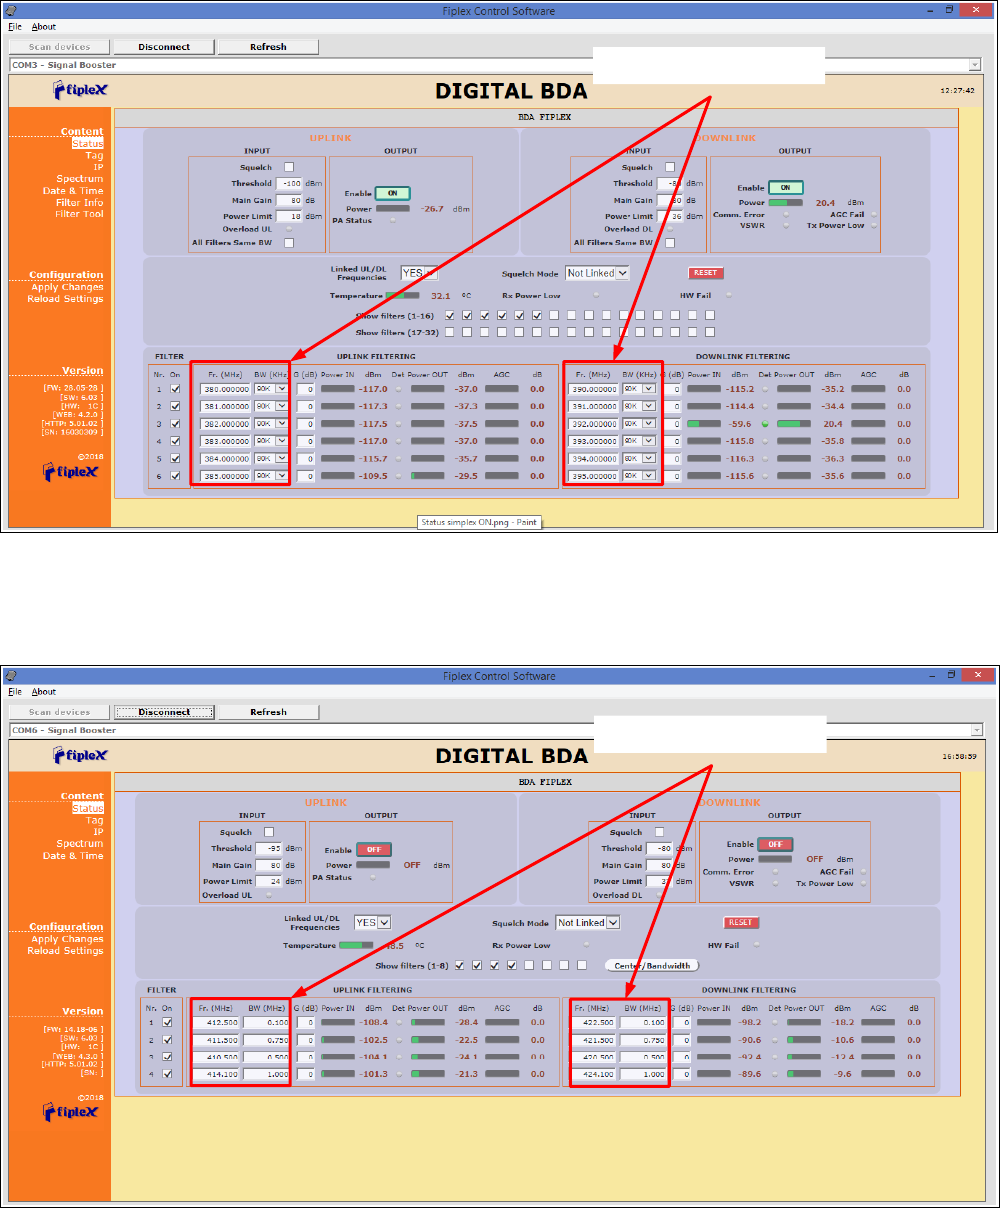Viewport: 1000px width, 1208px height.
Task: Click the fiplex logo under ©2018 in COM3 window
Action: point(71,471)
